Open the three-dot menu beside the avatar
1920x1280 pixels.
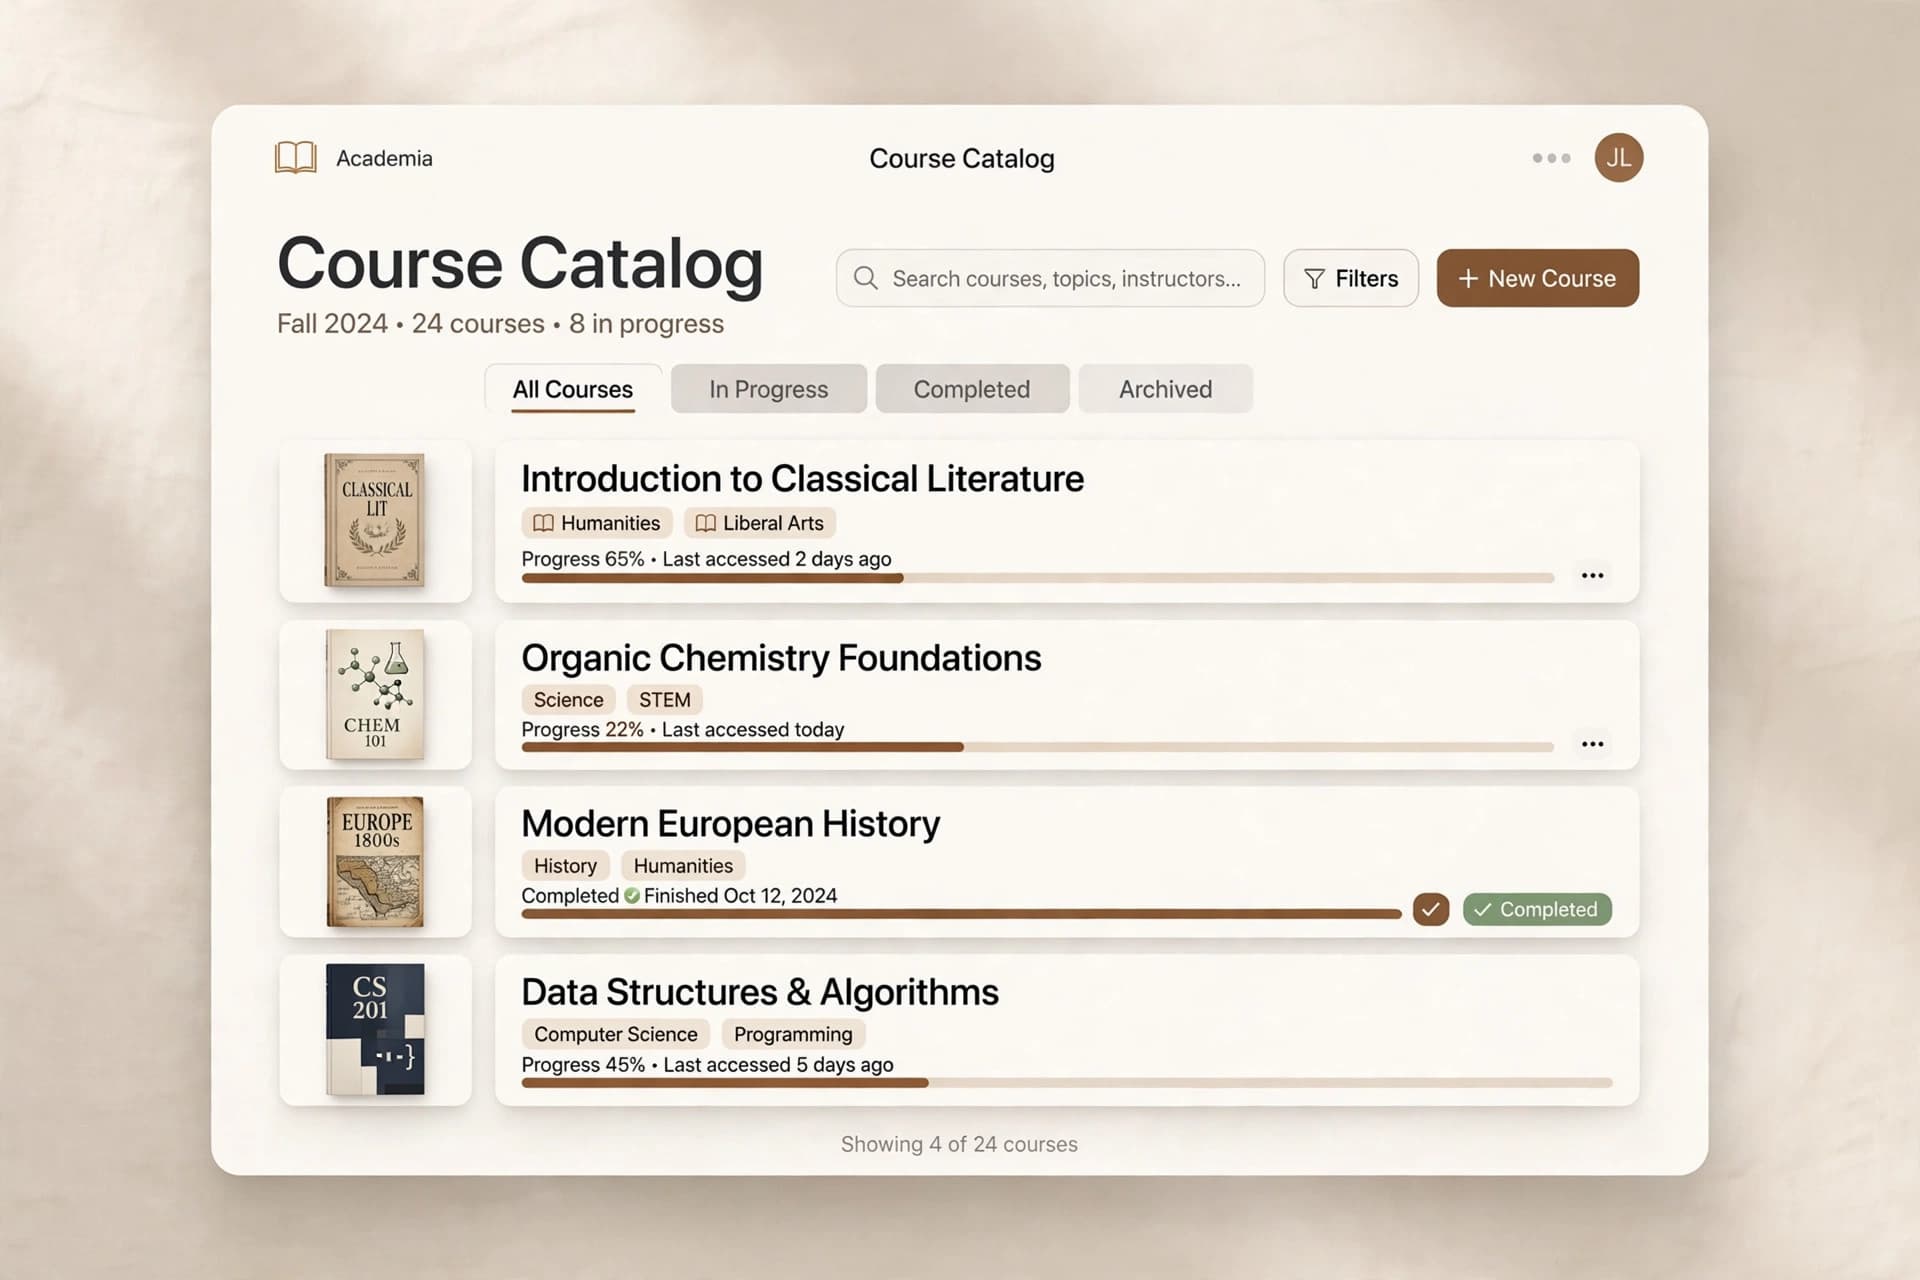[x=1551, y=158]
